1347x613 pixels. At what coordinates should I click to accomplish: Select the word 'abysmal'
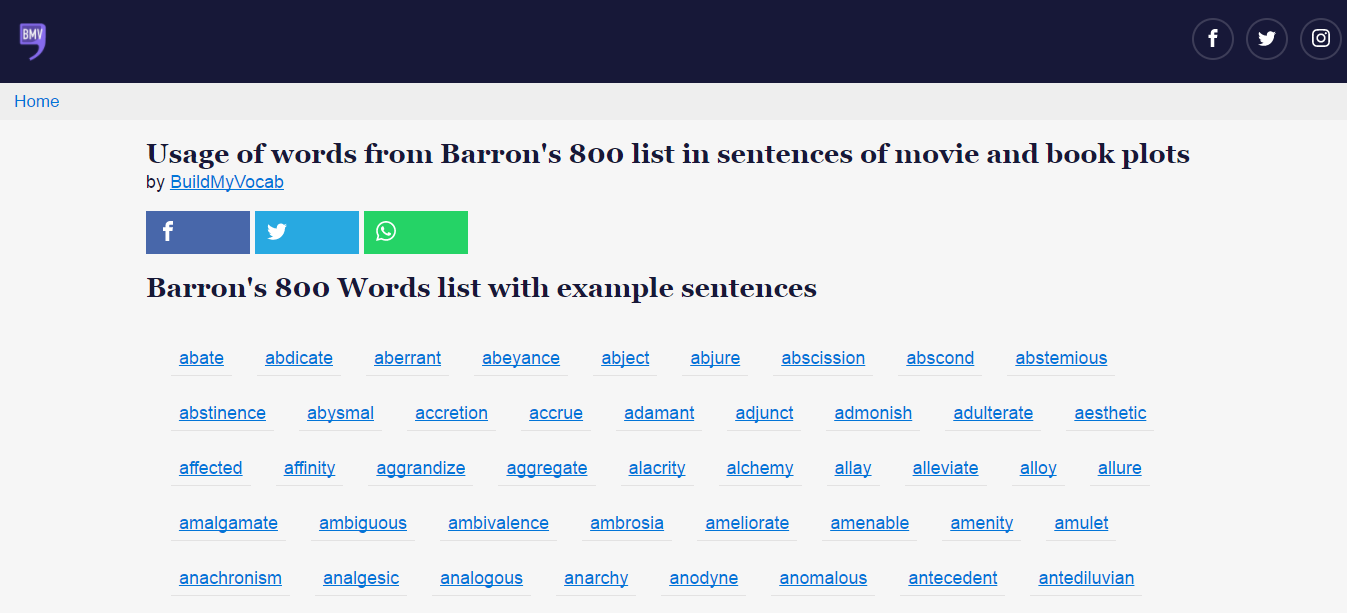[340, 413]
